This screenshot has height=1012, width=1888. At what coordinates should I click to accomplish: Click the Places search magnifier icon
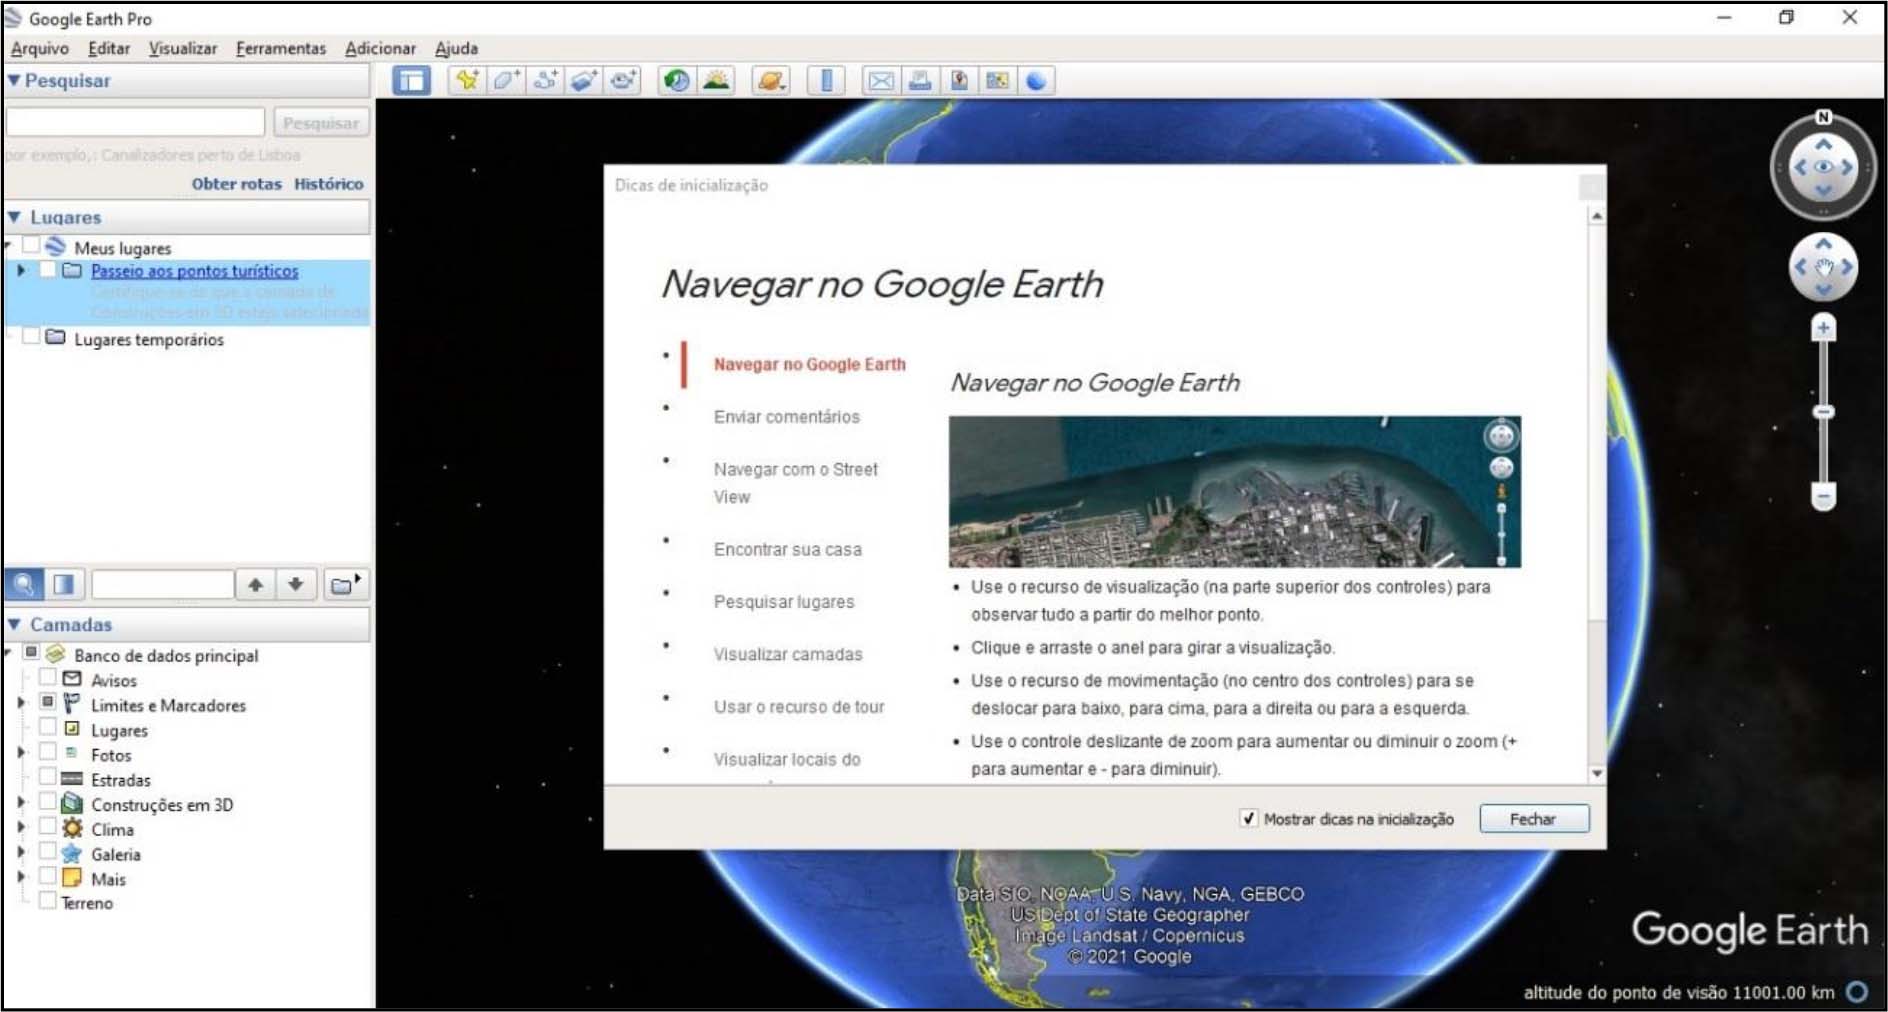24,584
